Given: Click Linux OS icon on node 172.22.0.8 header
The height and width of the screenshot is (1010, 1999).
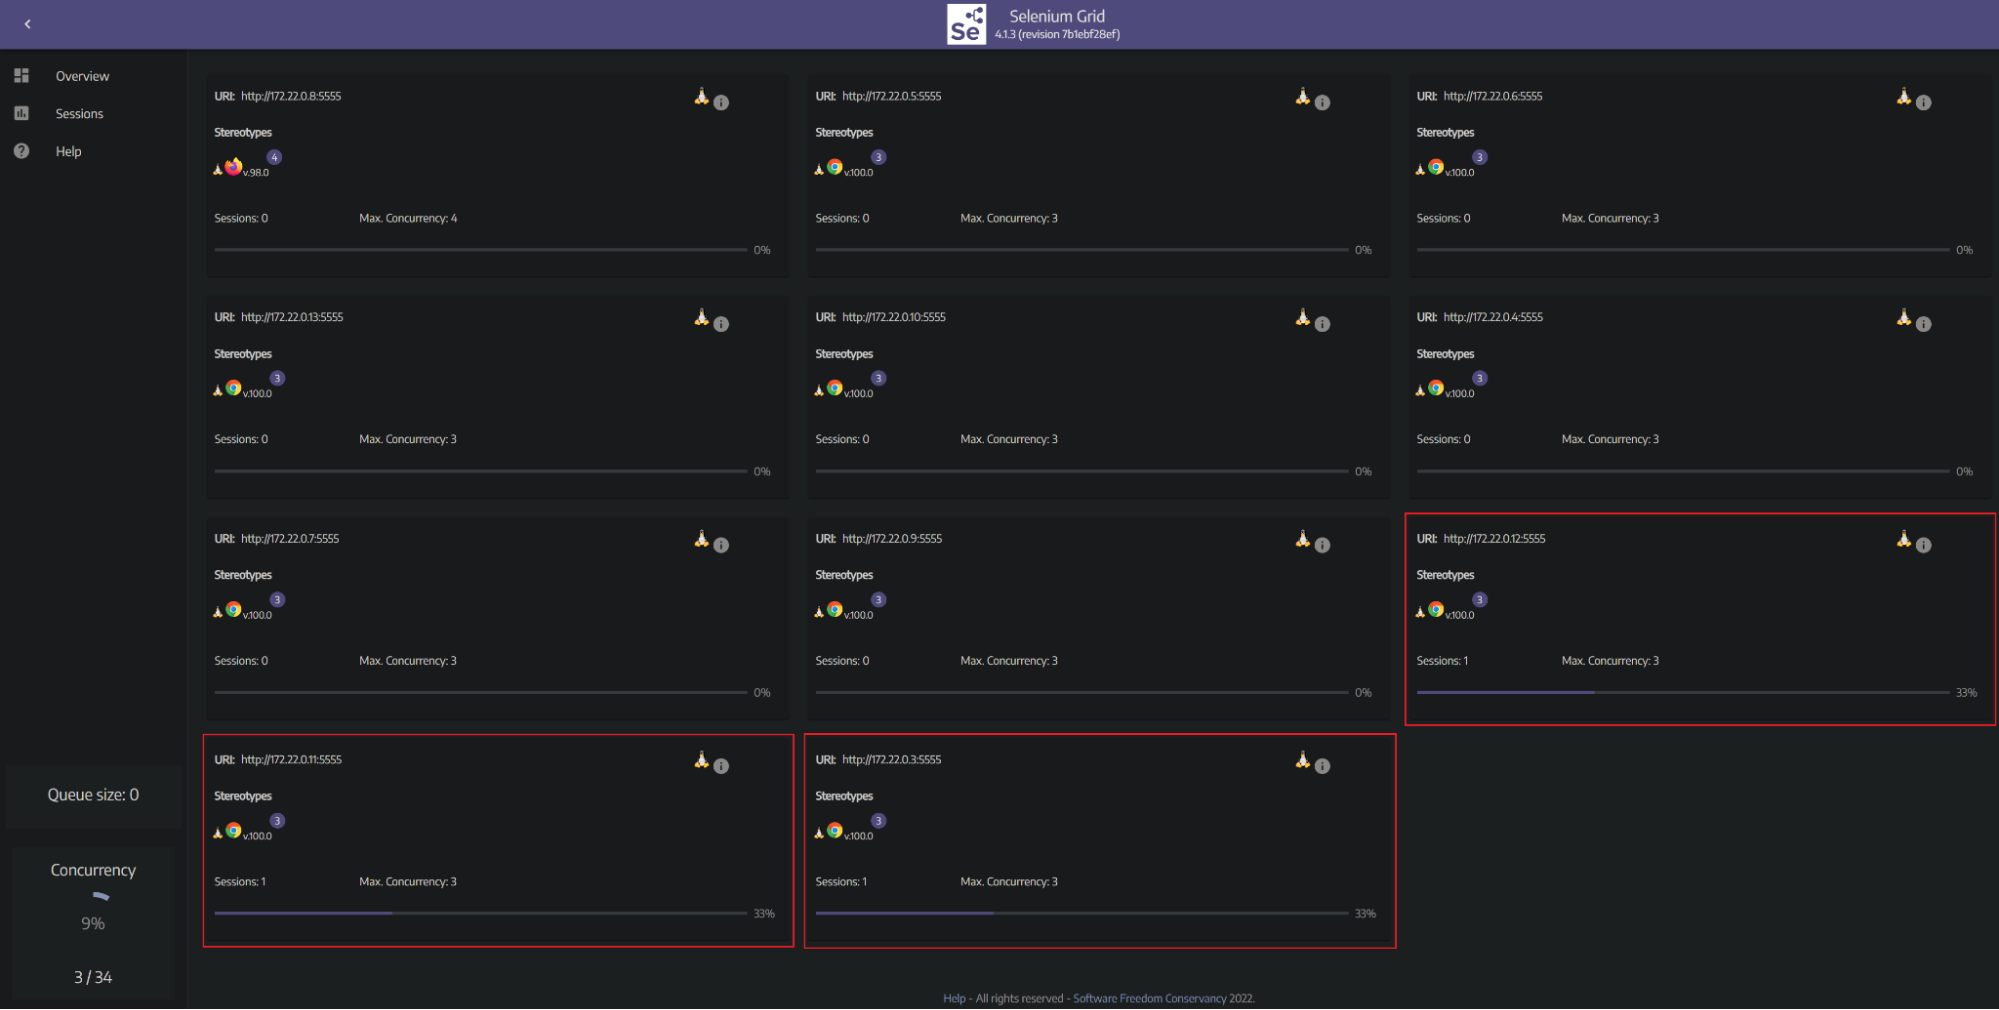Looking at the screenshot, I should [701, 96].
